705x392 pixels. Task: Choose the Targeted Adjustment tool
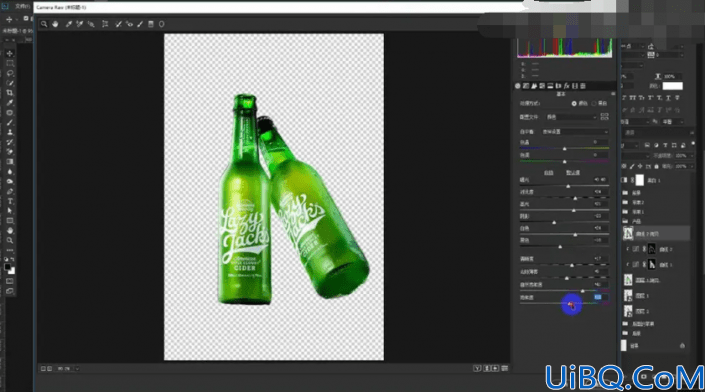pos(91,24)
